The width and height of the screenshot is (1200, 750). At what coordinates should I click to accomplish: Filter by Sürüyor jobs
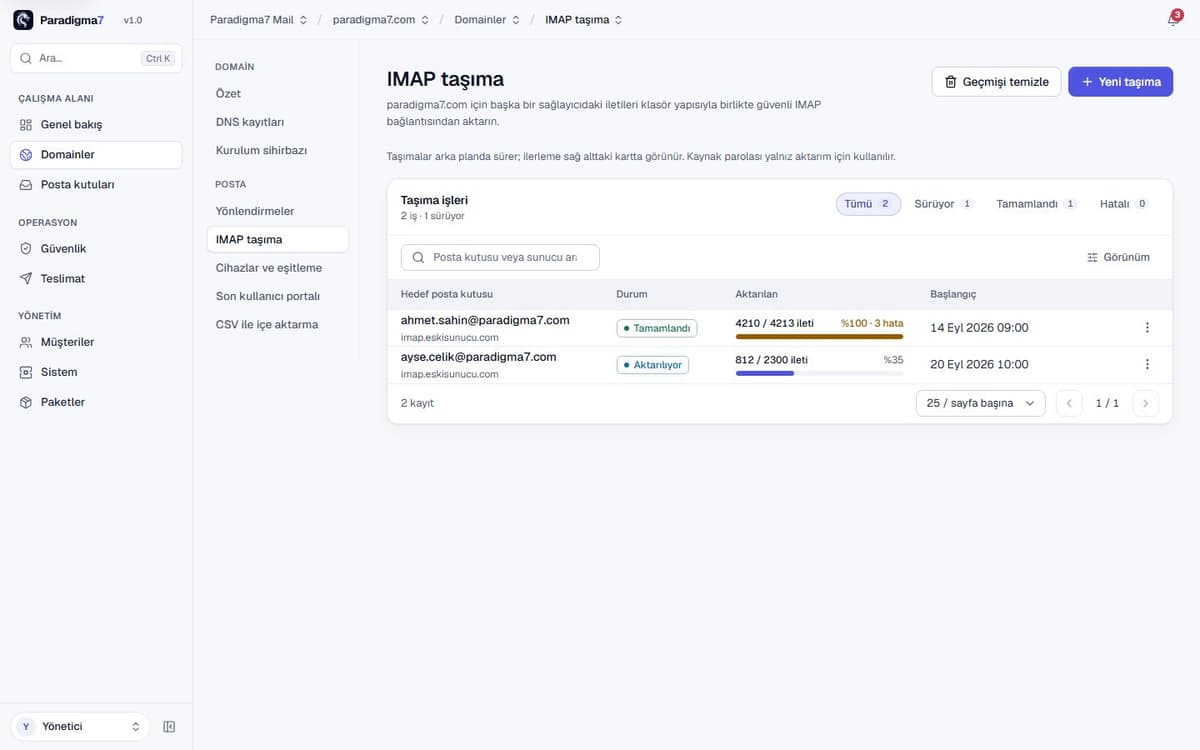tap(943, 204)
